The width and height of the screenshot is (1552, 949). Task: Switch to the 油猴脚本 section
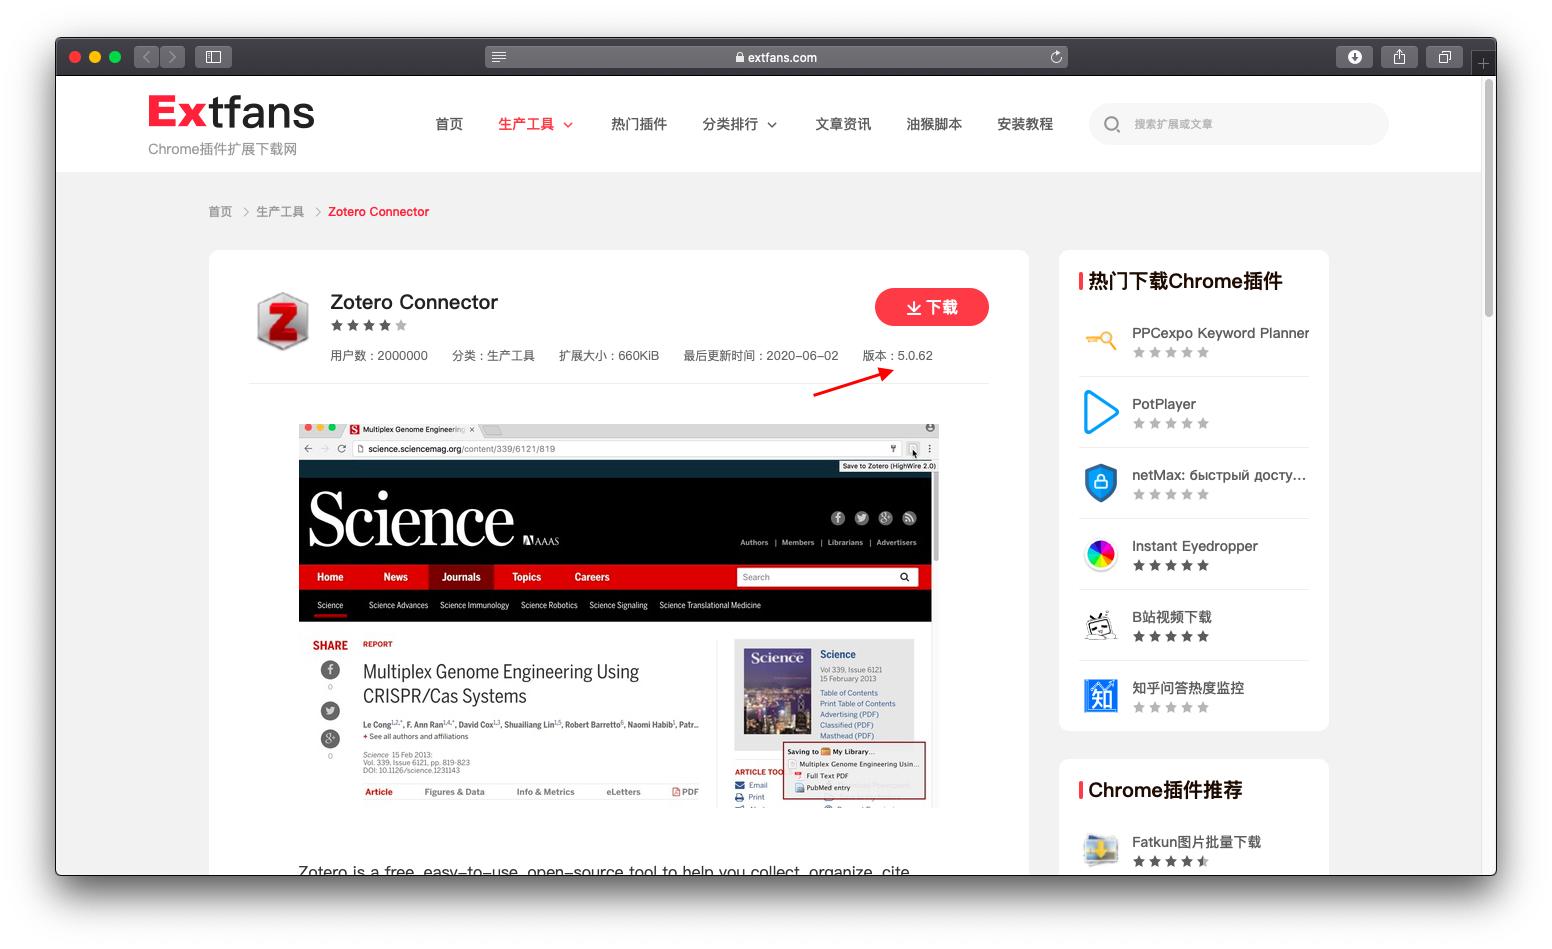pos(933,124)
